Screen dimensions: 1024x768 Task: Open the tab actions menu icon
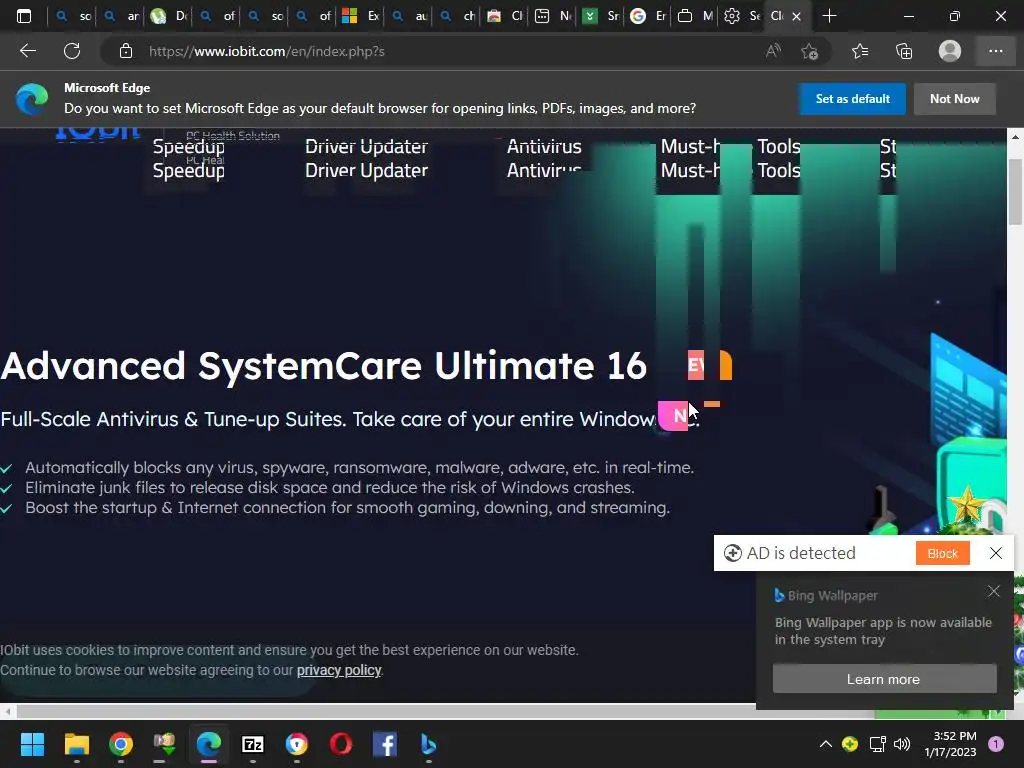24,16
